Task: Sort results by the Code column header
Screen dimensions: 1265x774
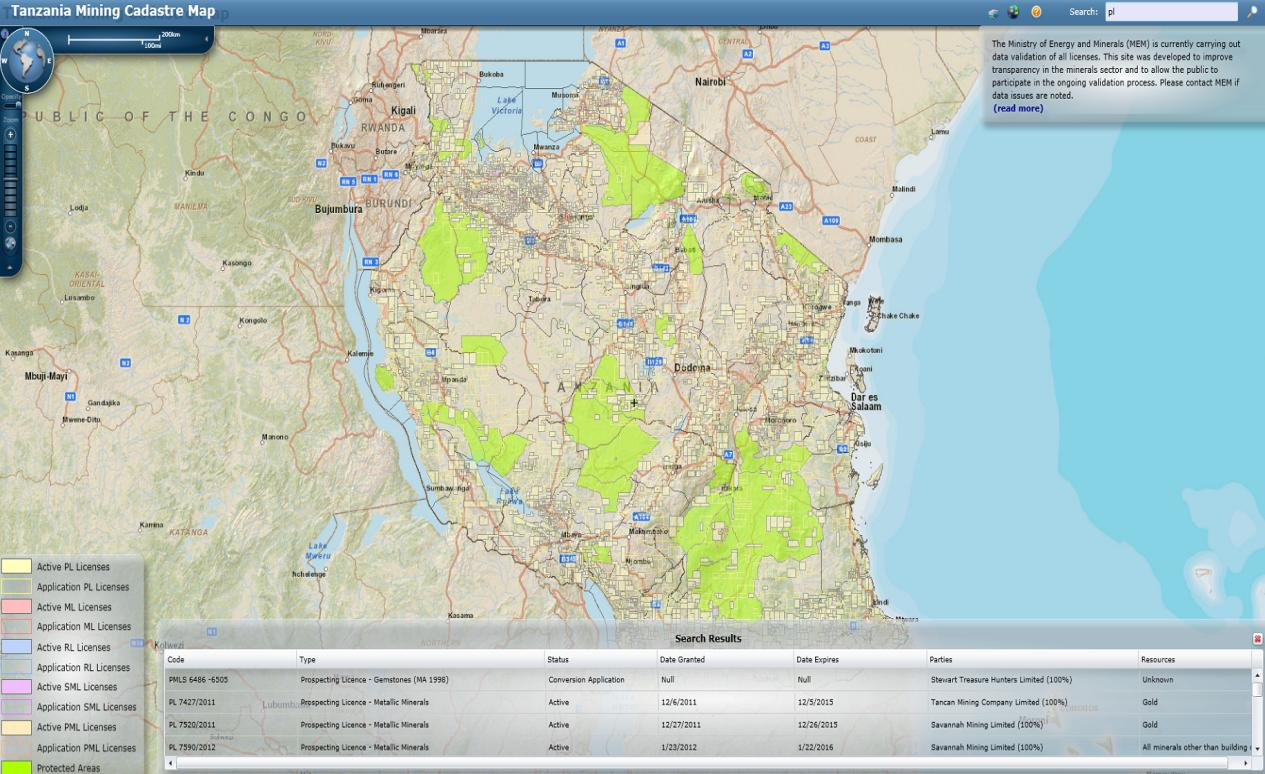Action: point(231,659)
